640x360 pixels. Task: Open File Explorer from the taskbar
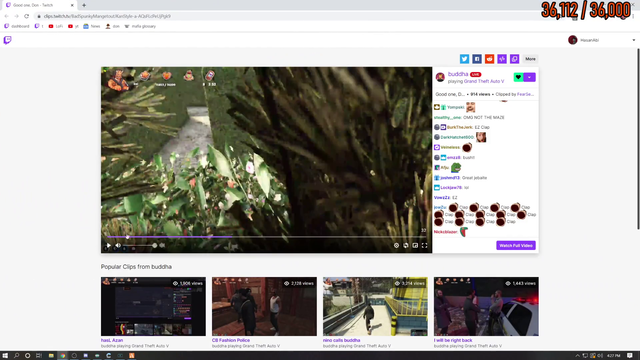coord(51,356)
